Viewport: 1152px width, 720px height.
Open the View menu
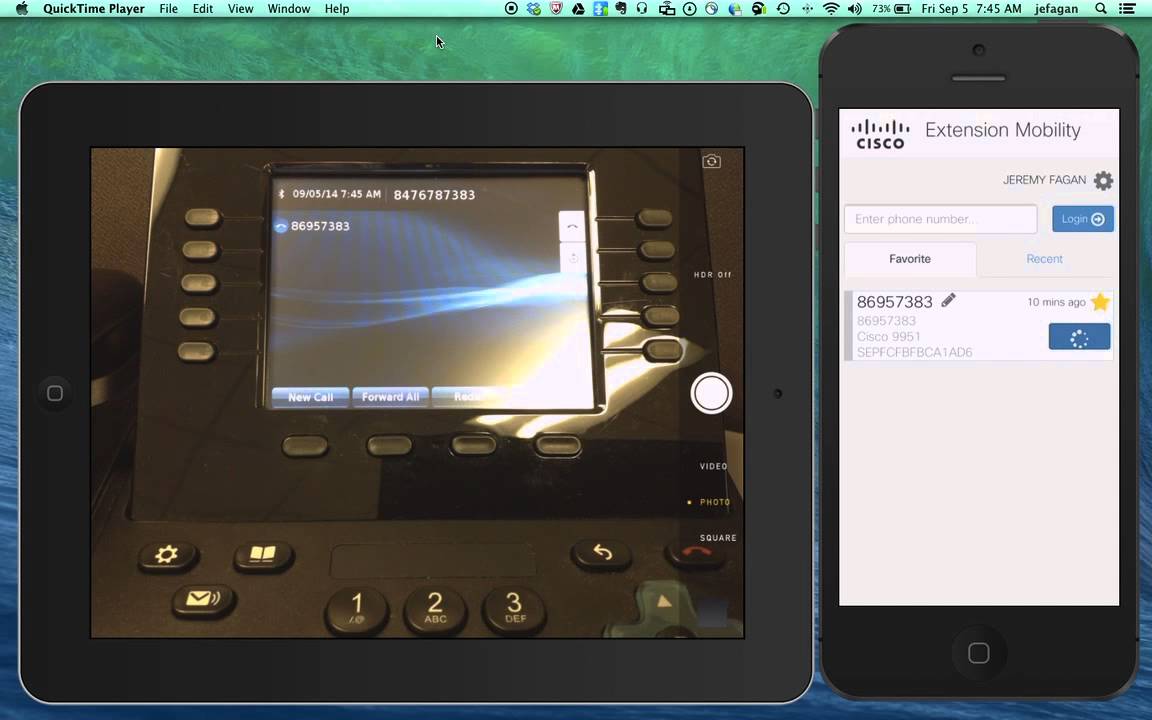[x=240, y=9]
